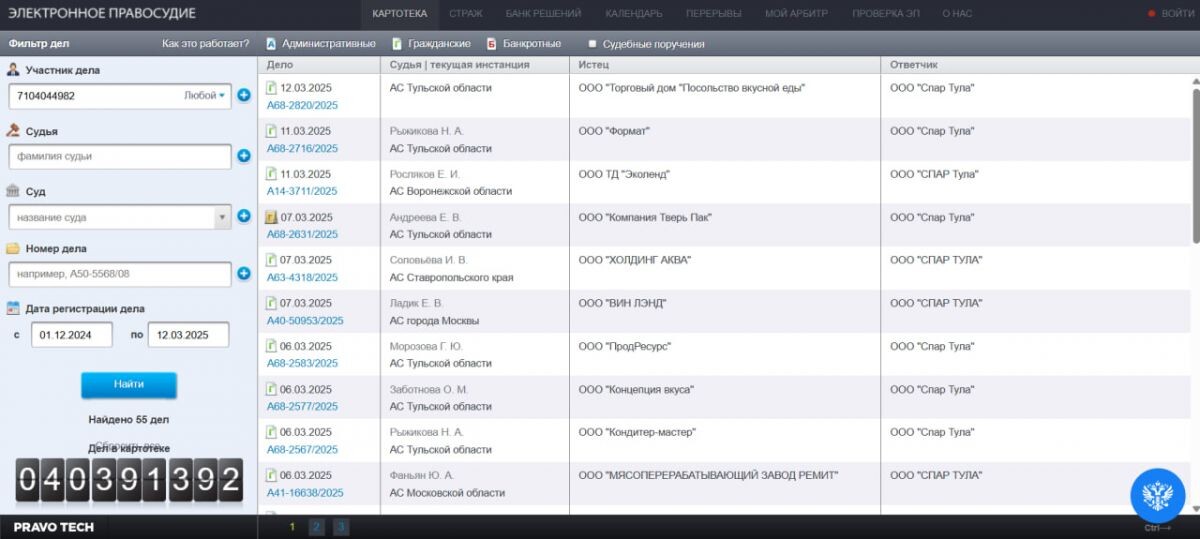Viewport: 1200px width, 539px height.
Task: Go to results page 3
Action: [x=341, y=527]
